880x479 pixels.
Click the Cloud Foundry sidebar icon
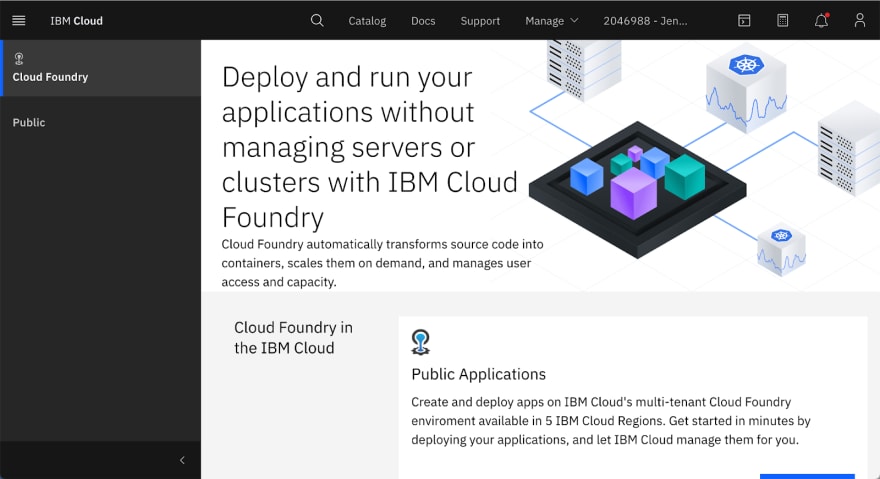coord(19,58)
